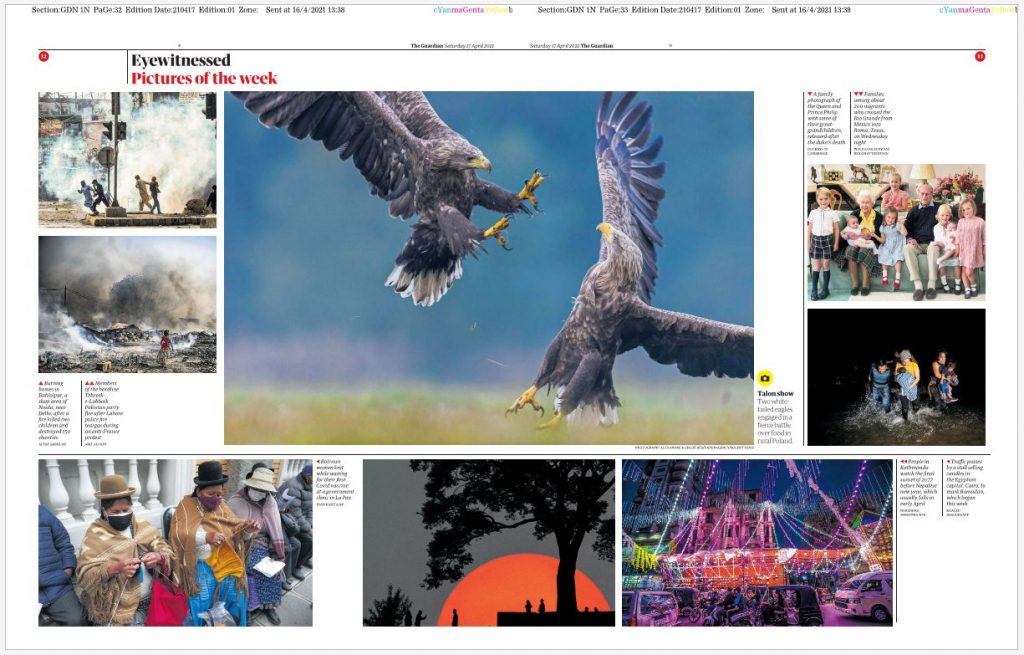The image size is (1024, 655).
Task: Open the white-tailed eagles battle photo
Action: pyautogui.click(x=488, y=267)
